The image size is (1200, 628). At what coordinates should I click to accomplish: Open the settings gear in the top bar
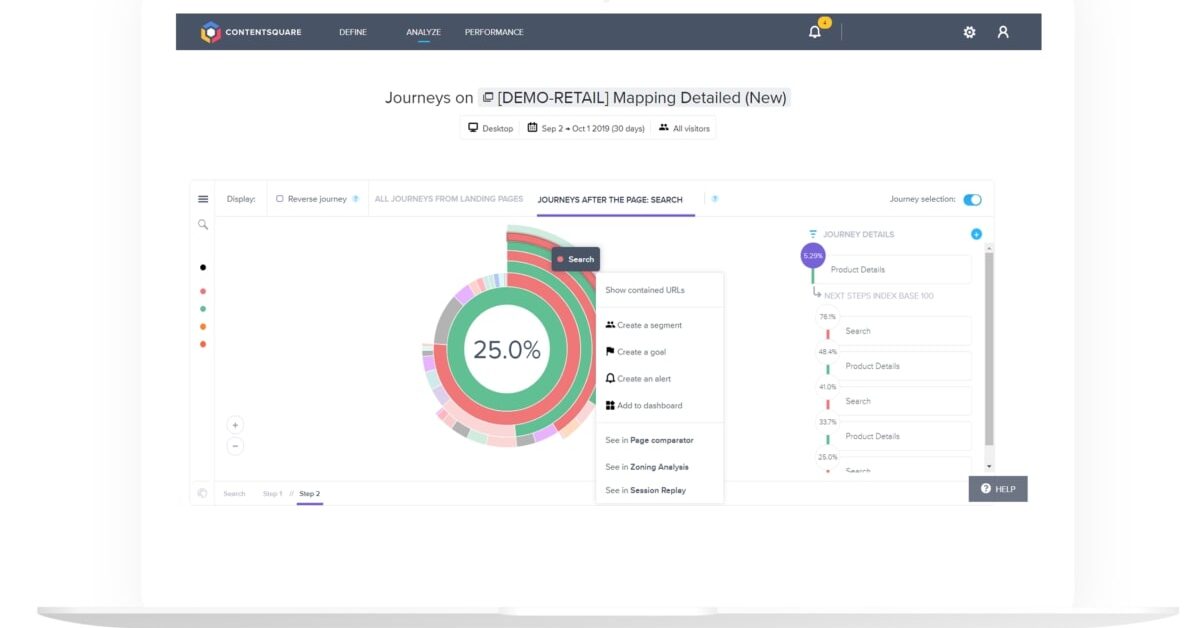968,31
